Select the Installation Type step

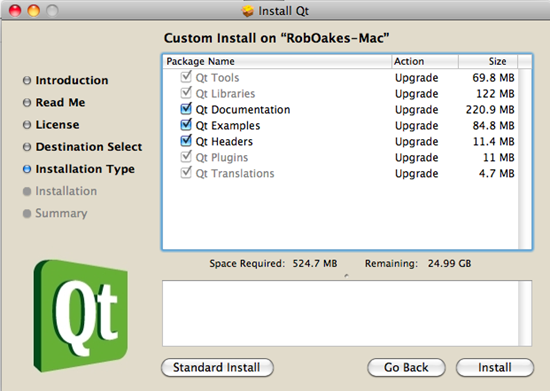[x=79, y=169]
